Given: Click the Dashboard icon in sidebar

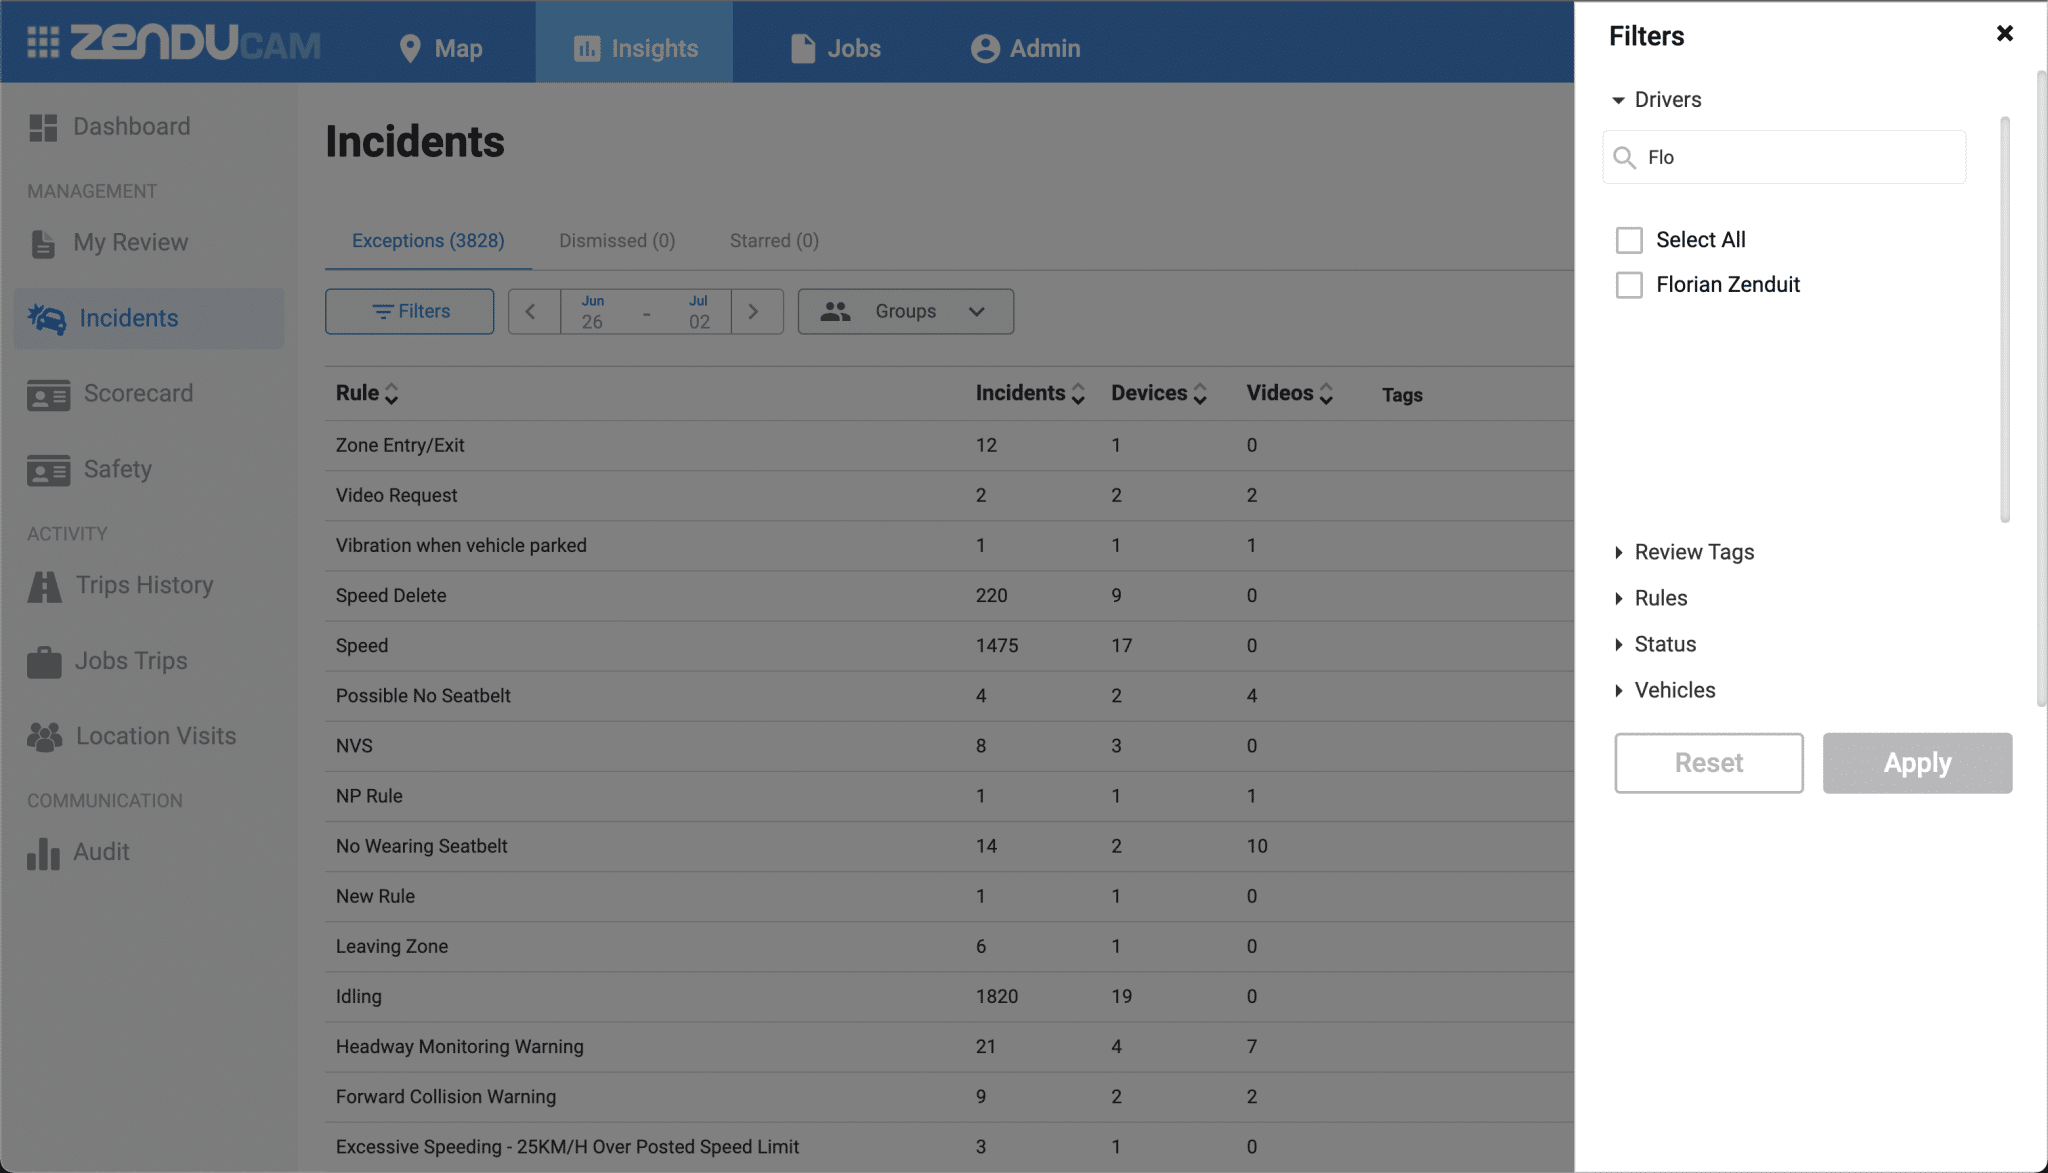Looking at the screenshot, I should [43, 127].
